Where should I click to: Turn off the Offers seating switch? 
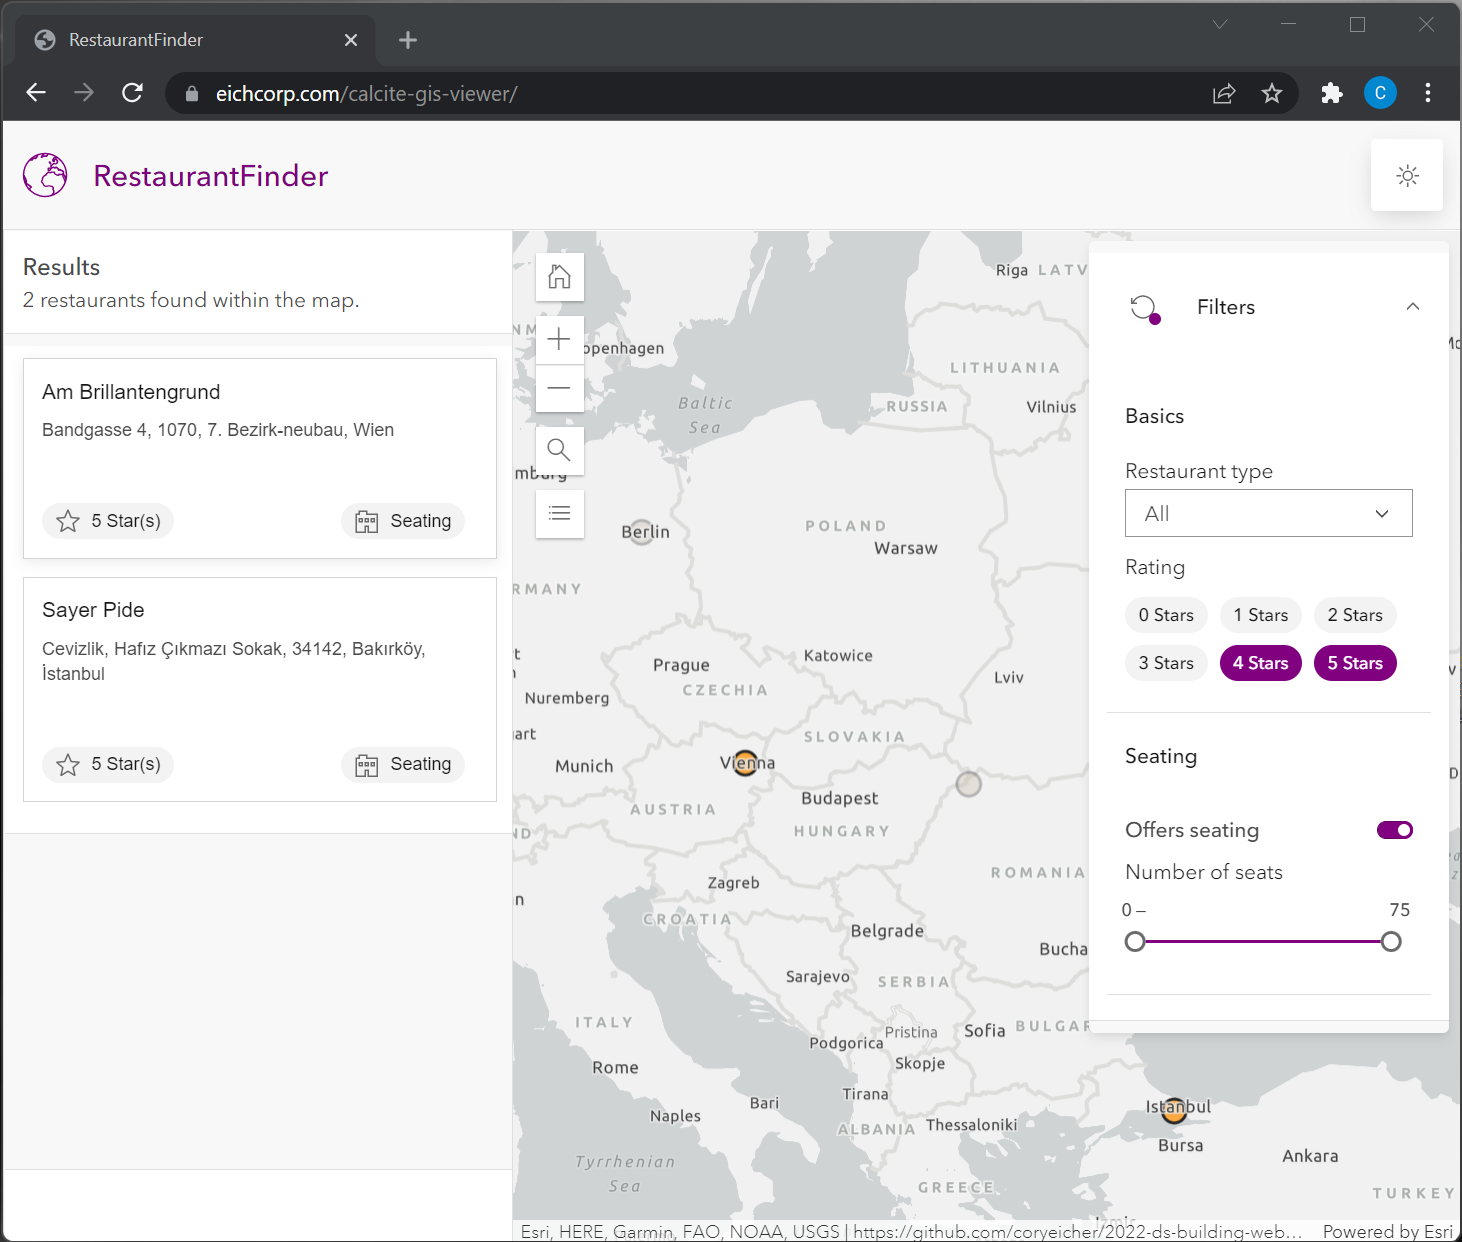1394,830
